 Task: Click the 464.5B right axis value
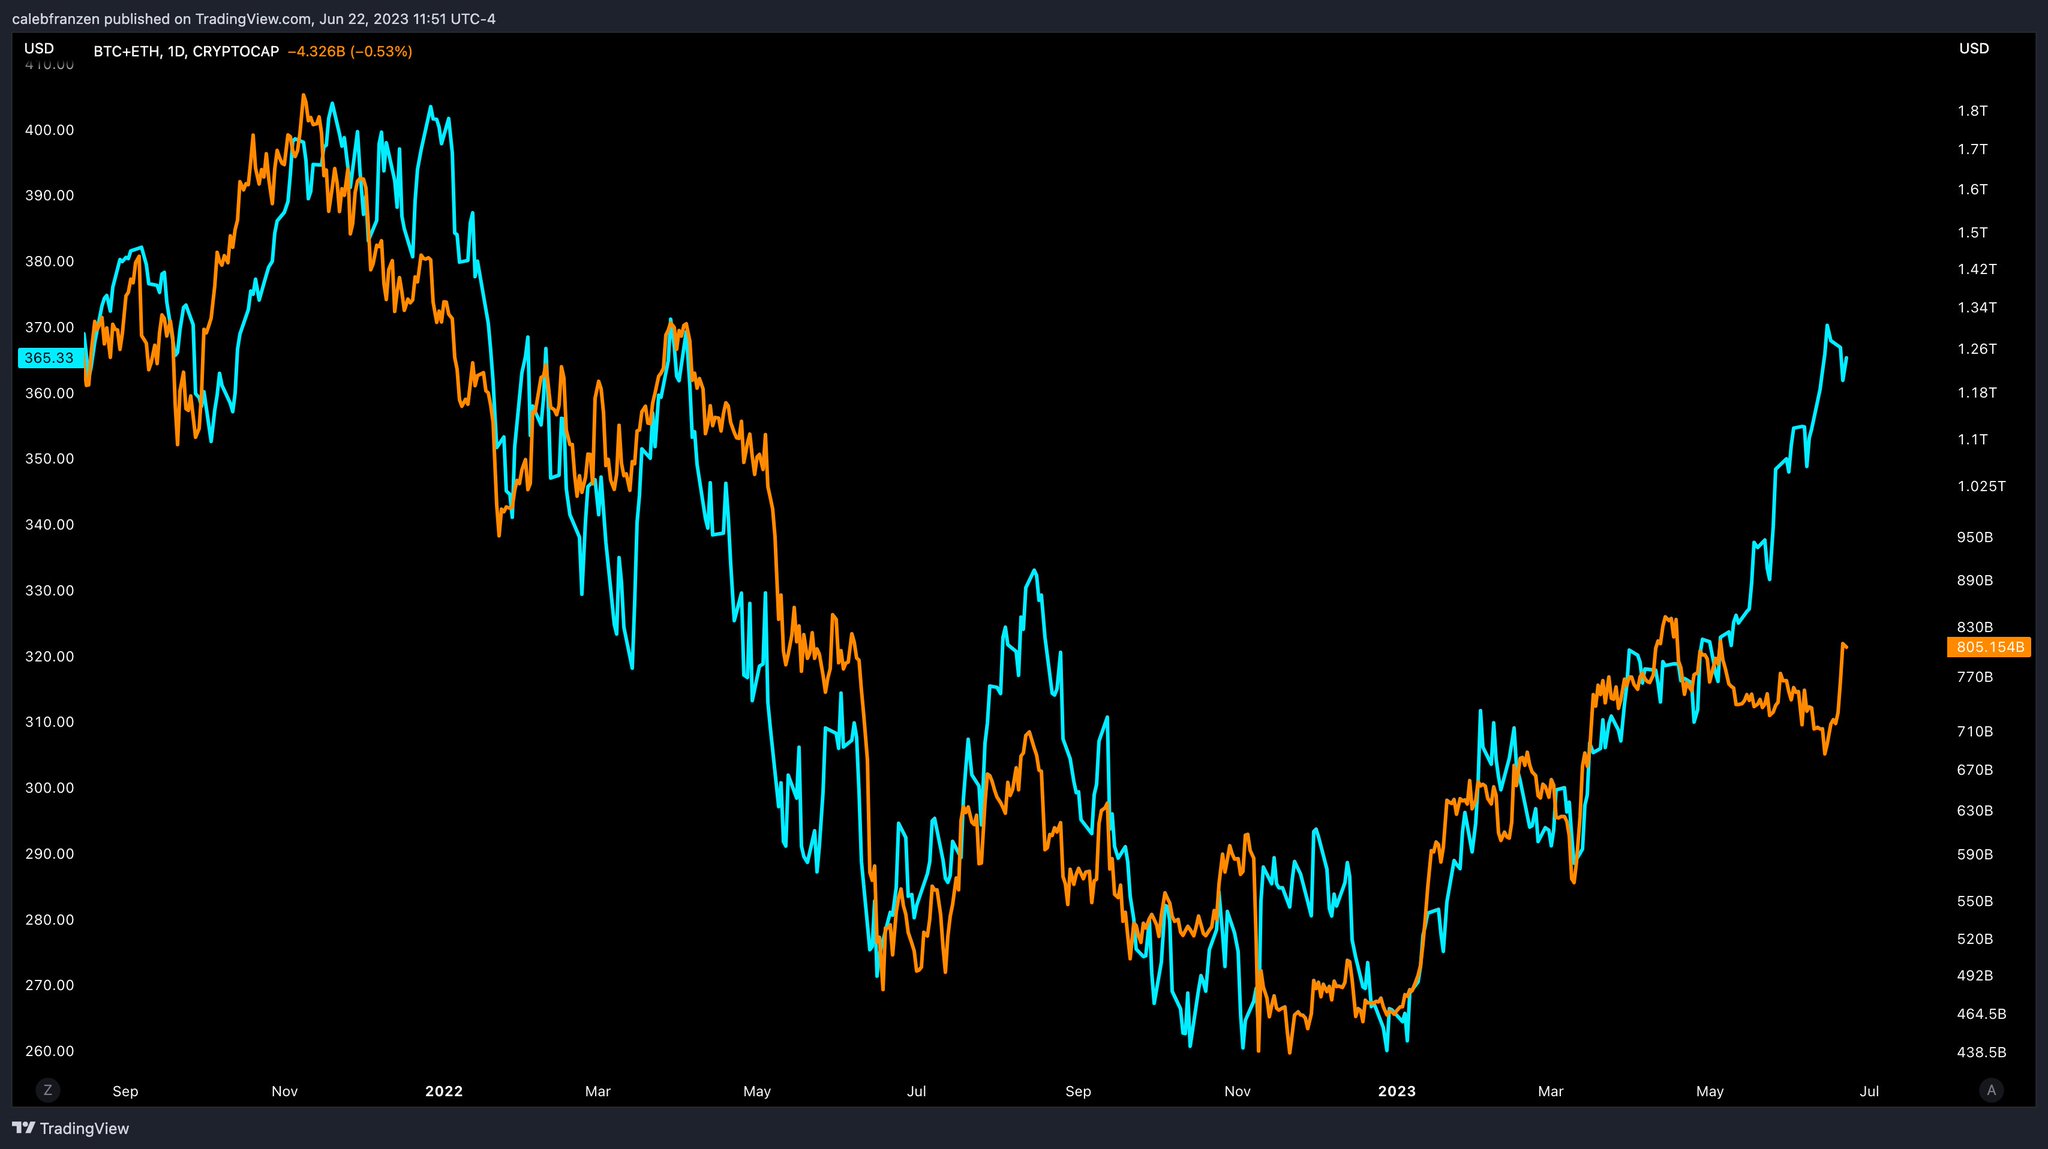pyautogui.click(x=1982, y=1014)
